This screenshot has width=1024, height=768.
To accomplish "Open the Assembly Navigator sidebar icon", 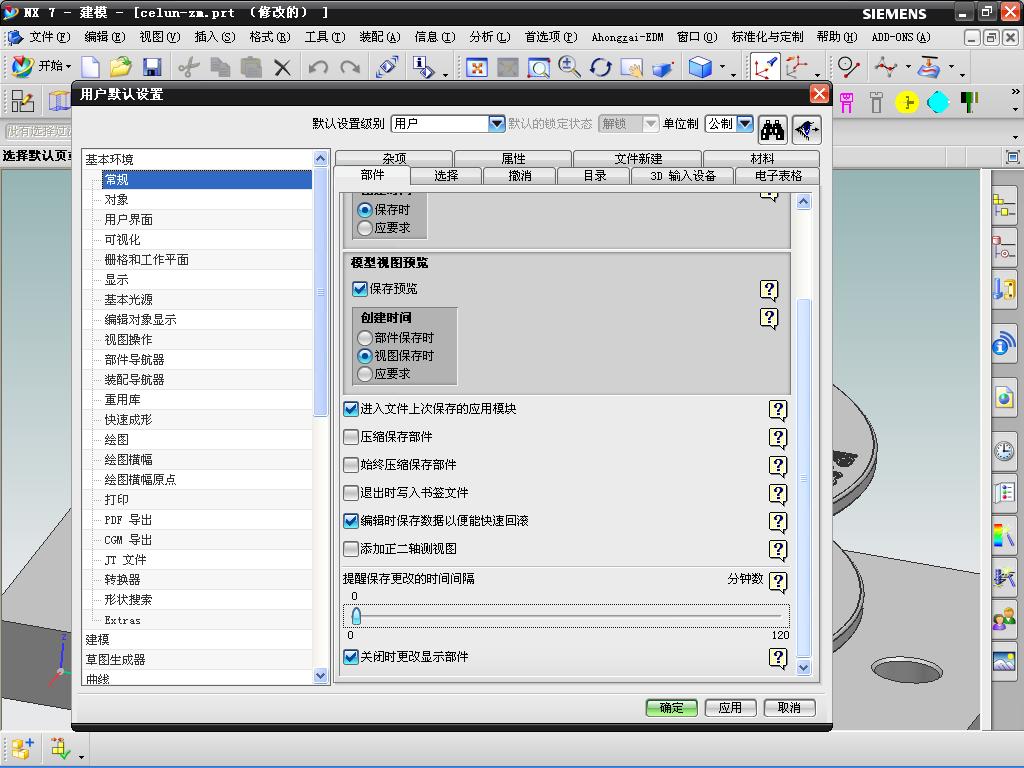I will (x=1004, y=206).
